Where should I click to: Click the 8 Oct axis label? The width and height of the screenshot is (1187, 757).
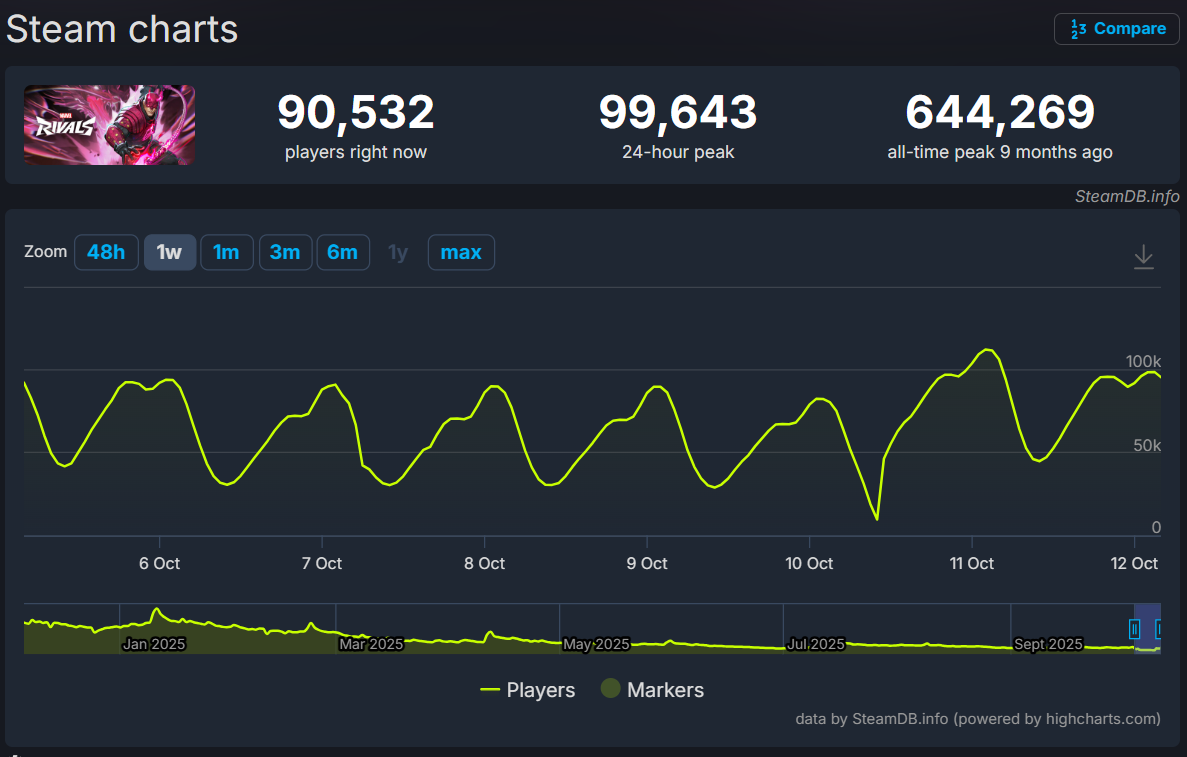tap(484, 563)
